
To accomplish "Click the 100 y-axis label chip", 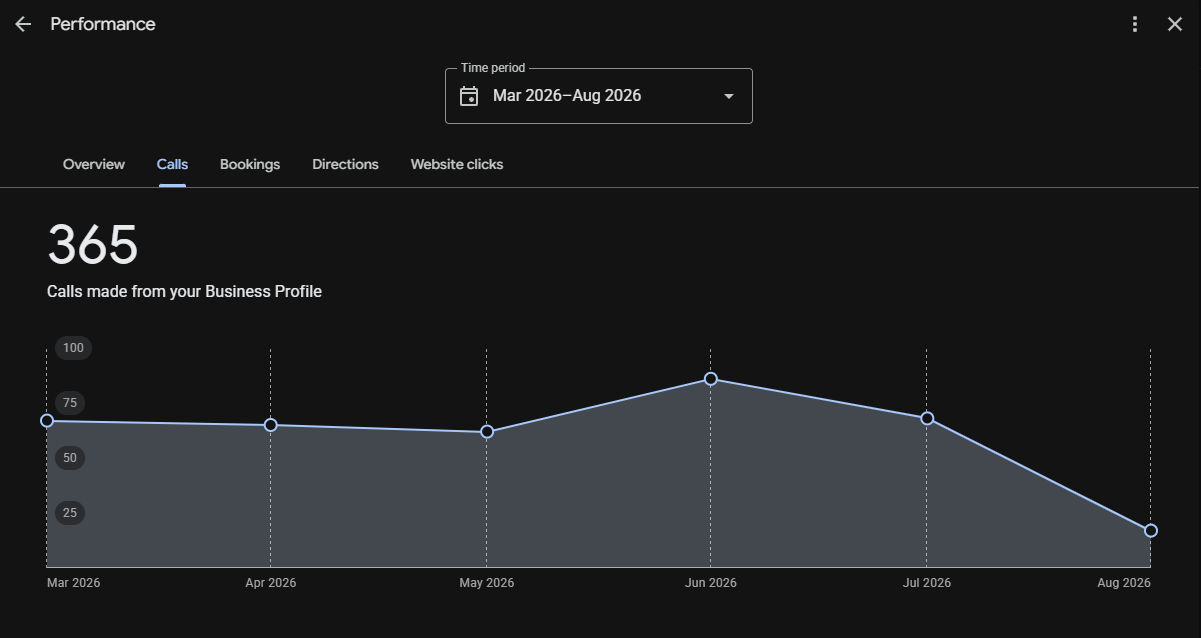I will pos(73,348).
